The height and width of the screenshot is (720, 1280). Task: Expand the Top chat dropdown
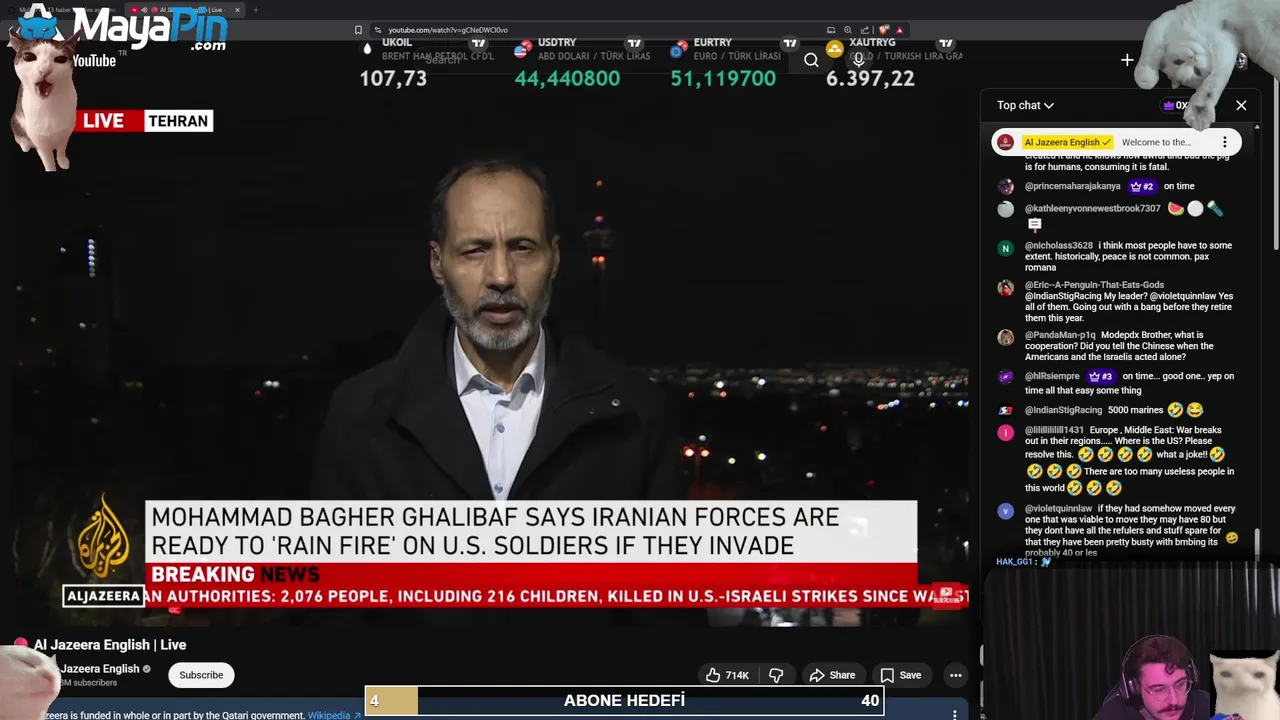1025,105
